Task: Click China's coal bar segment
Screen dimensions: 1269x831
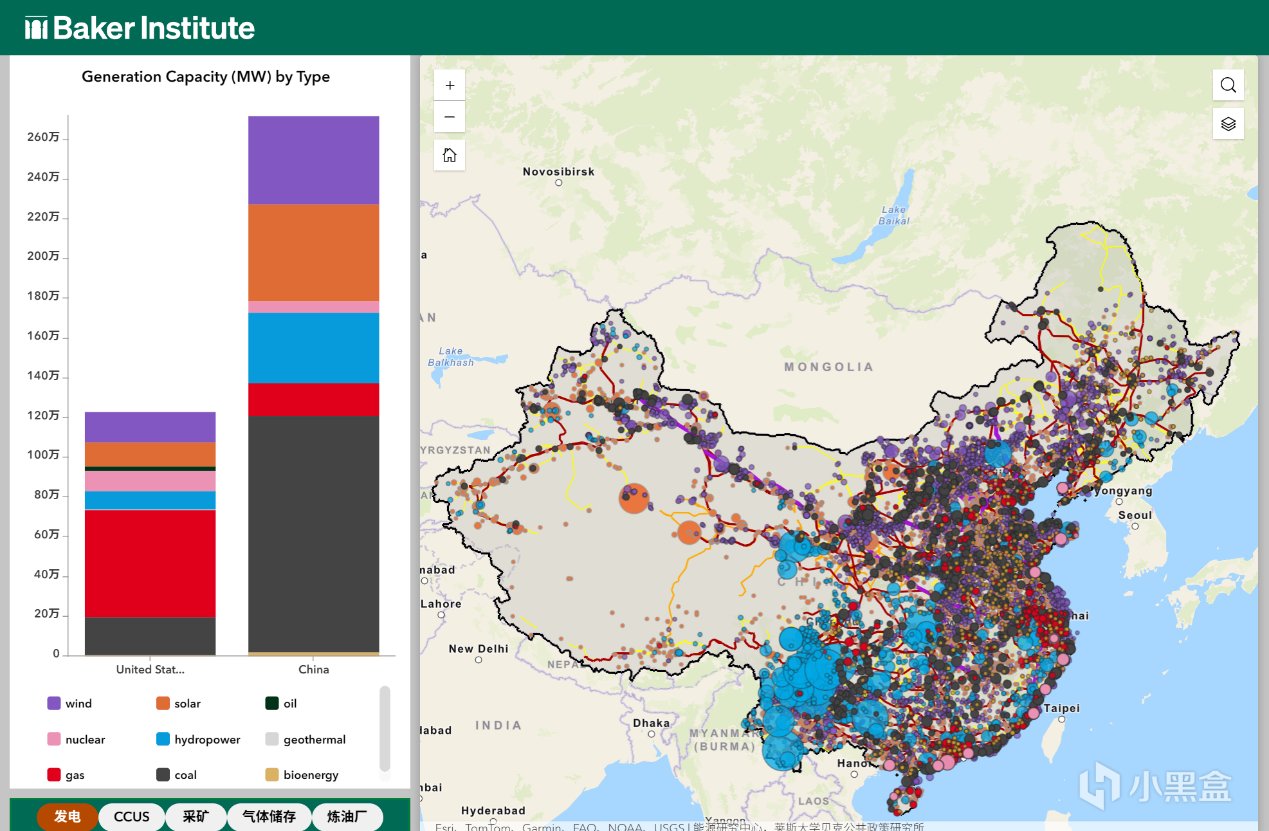Action: pyautogui.click(x=313, y=534)
